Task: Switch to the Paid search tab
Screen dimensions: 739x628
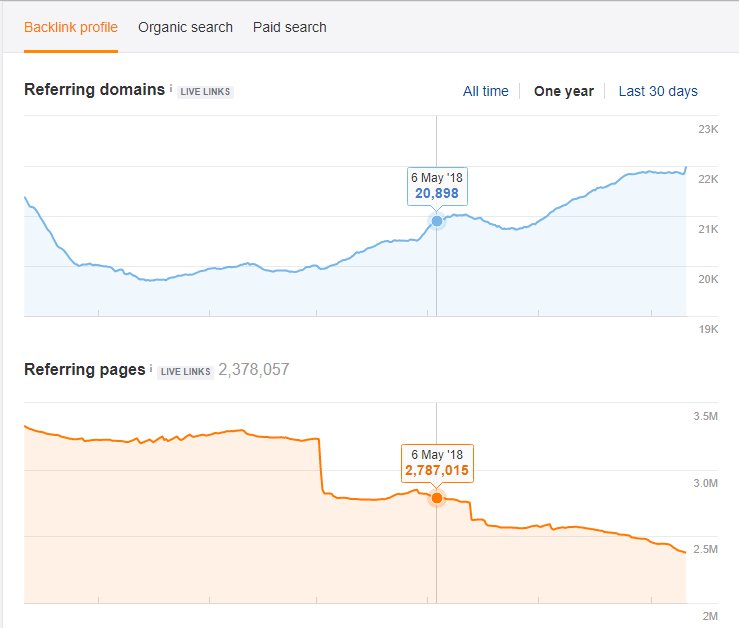Action: pos(289,27)
